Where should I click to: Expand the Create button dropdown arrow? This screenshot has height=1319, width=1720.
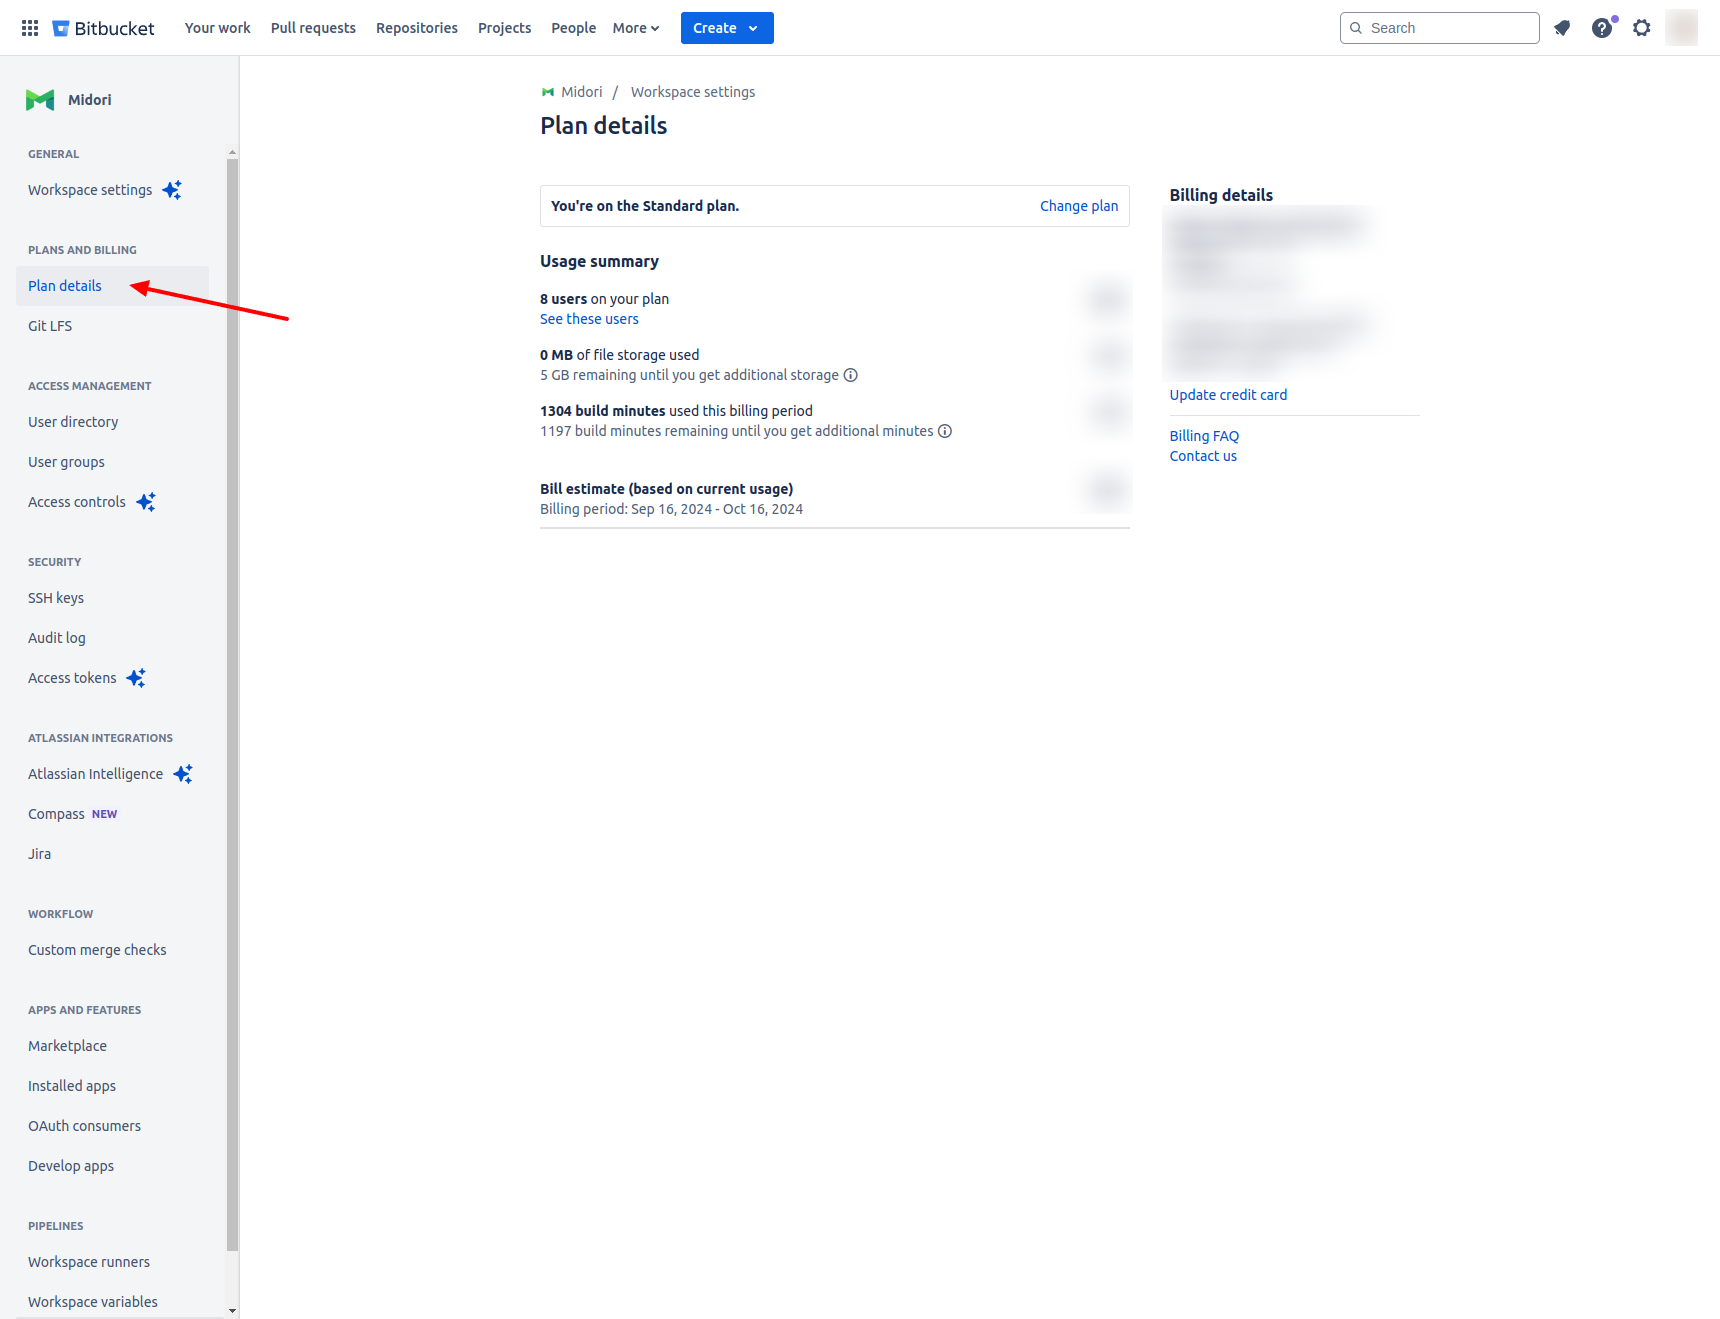pyautogui.click(x=753, y=27)
